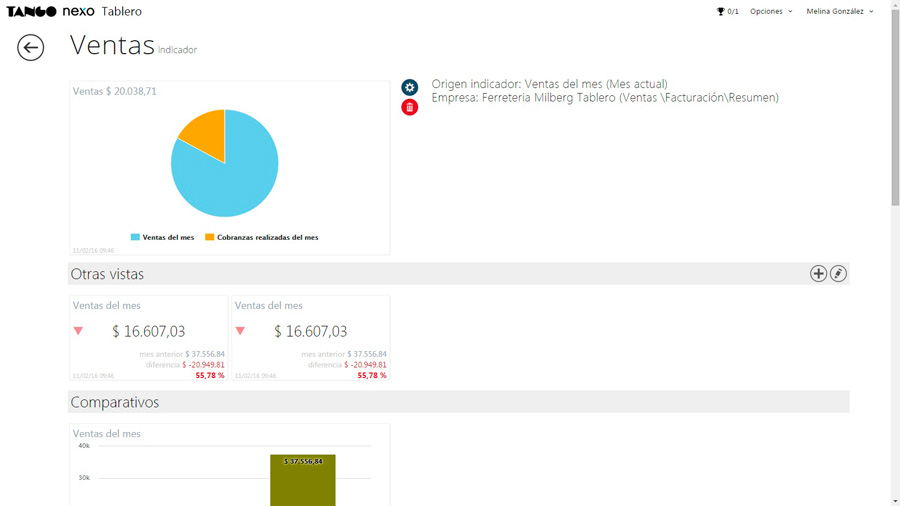Click Ventas $ 20.038,71 chart title

click(x=114, y=91)
